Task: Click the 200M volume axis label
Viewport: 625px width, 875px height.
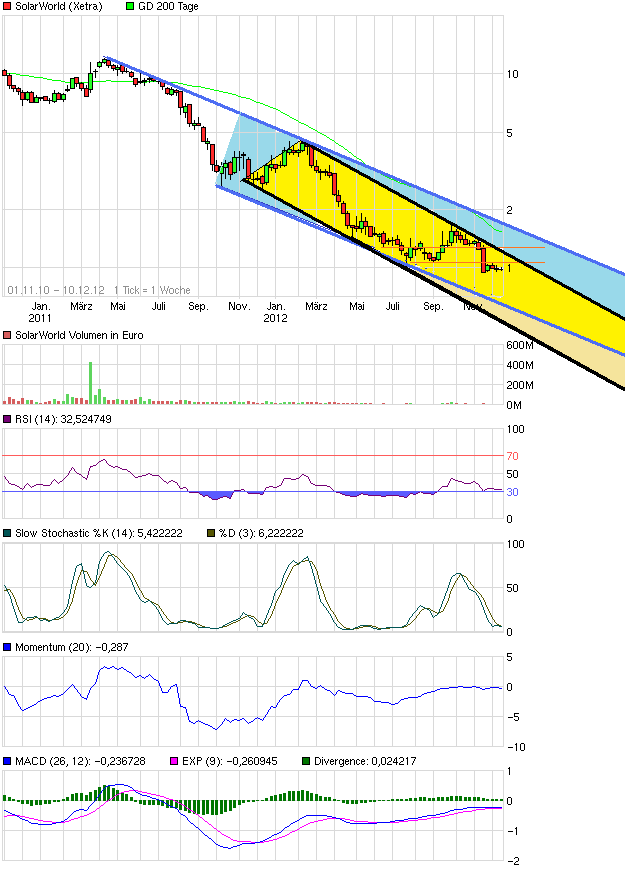Action: coord(520,386)
